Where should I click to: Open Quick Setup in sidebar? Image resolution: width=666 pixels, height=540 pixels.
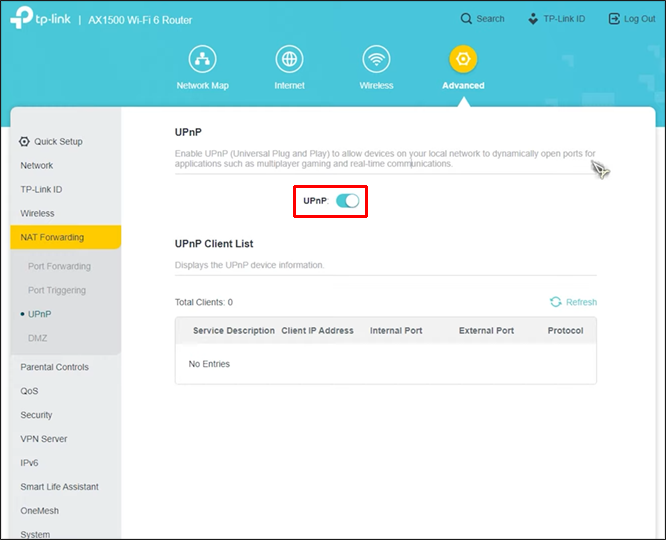pyautogui.click(x=58, y=141)
